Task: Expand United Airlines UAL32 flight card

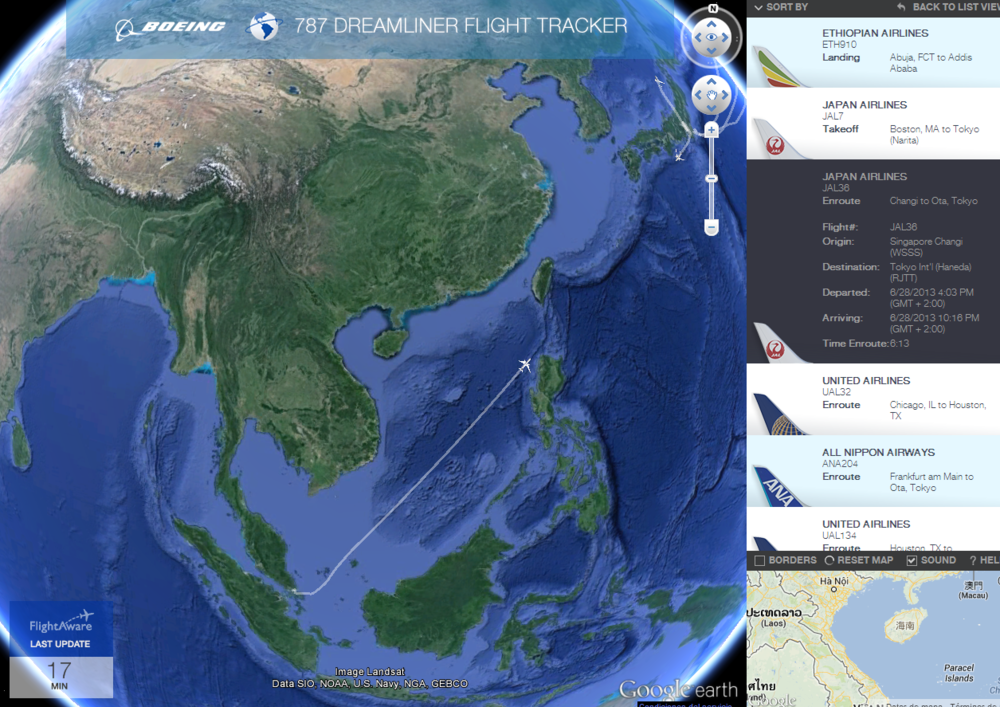Action: 873,400
